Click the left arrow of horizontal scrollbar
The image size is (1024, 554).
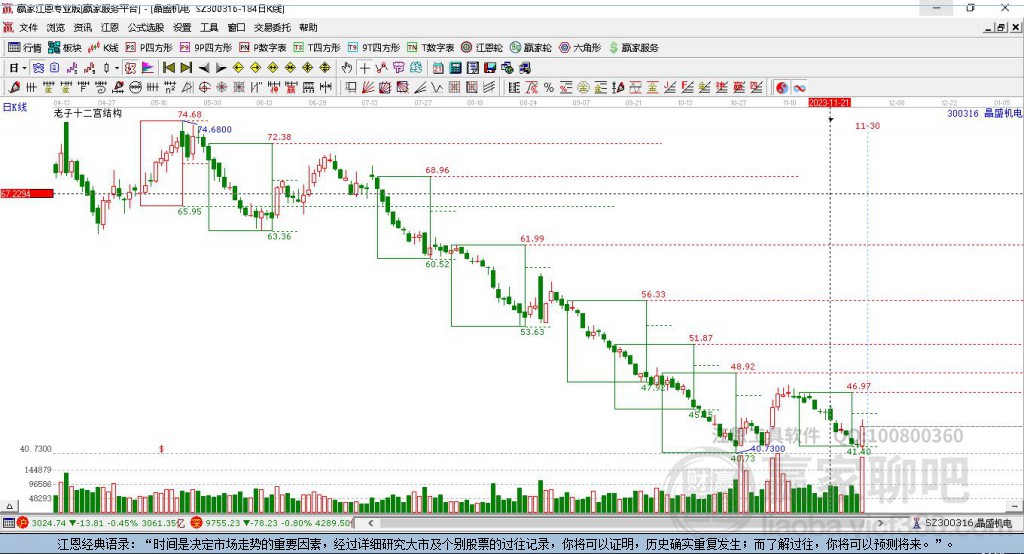[x=371, y=523]
